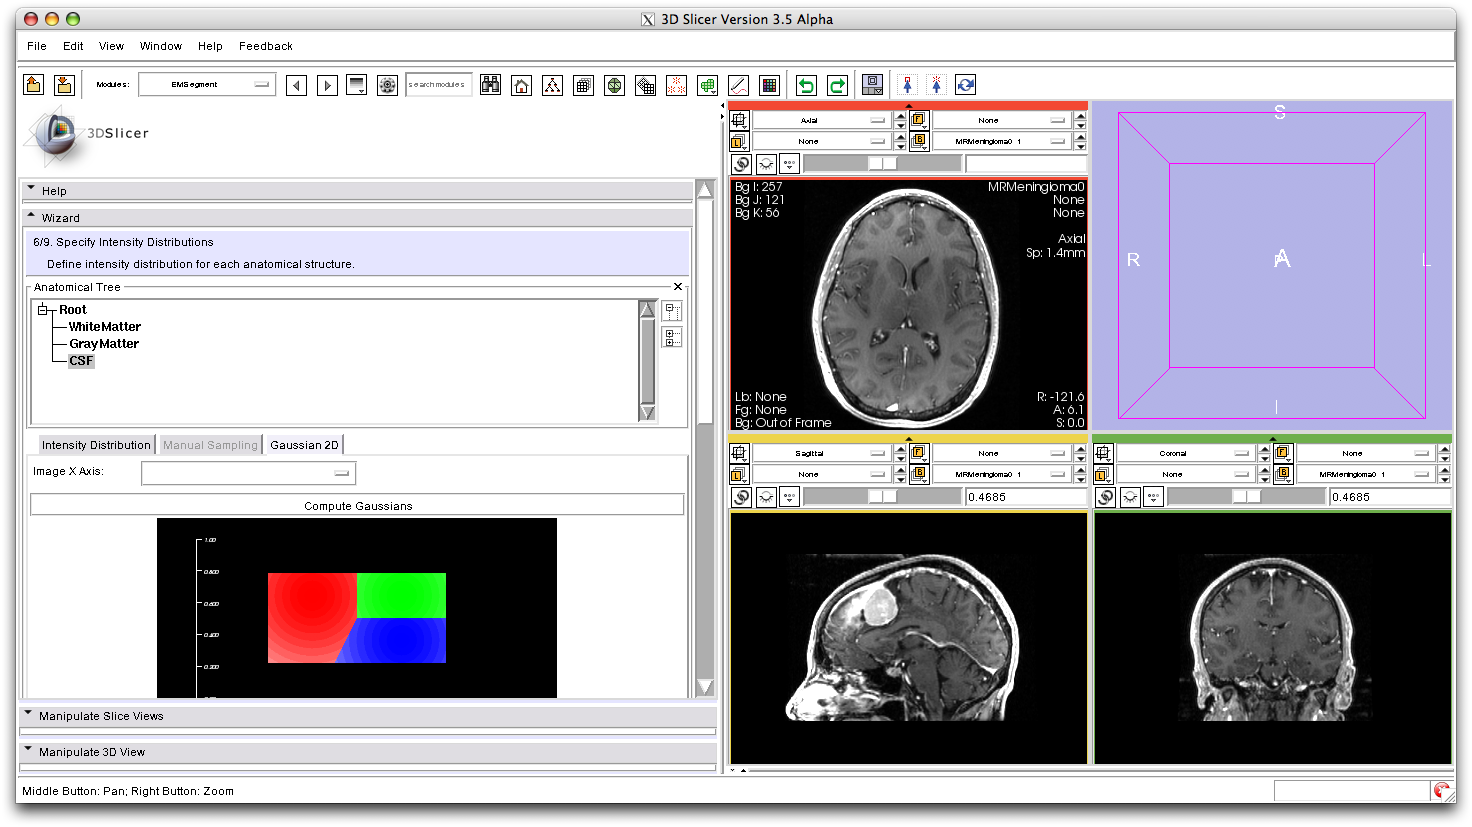Click the Home module icon in toolbar
The image size is (1472, 827).
point(521,85)
